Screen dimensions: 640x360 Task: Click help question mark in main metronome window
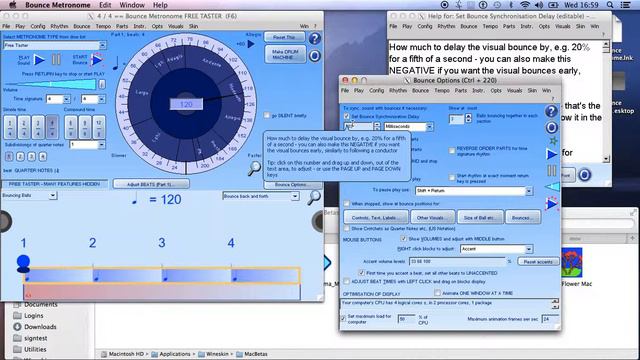tap(314, 38)
